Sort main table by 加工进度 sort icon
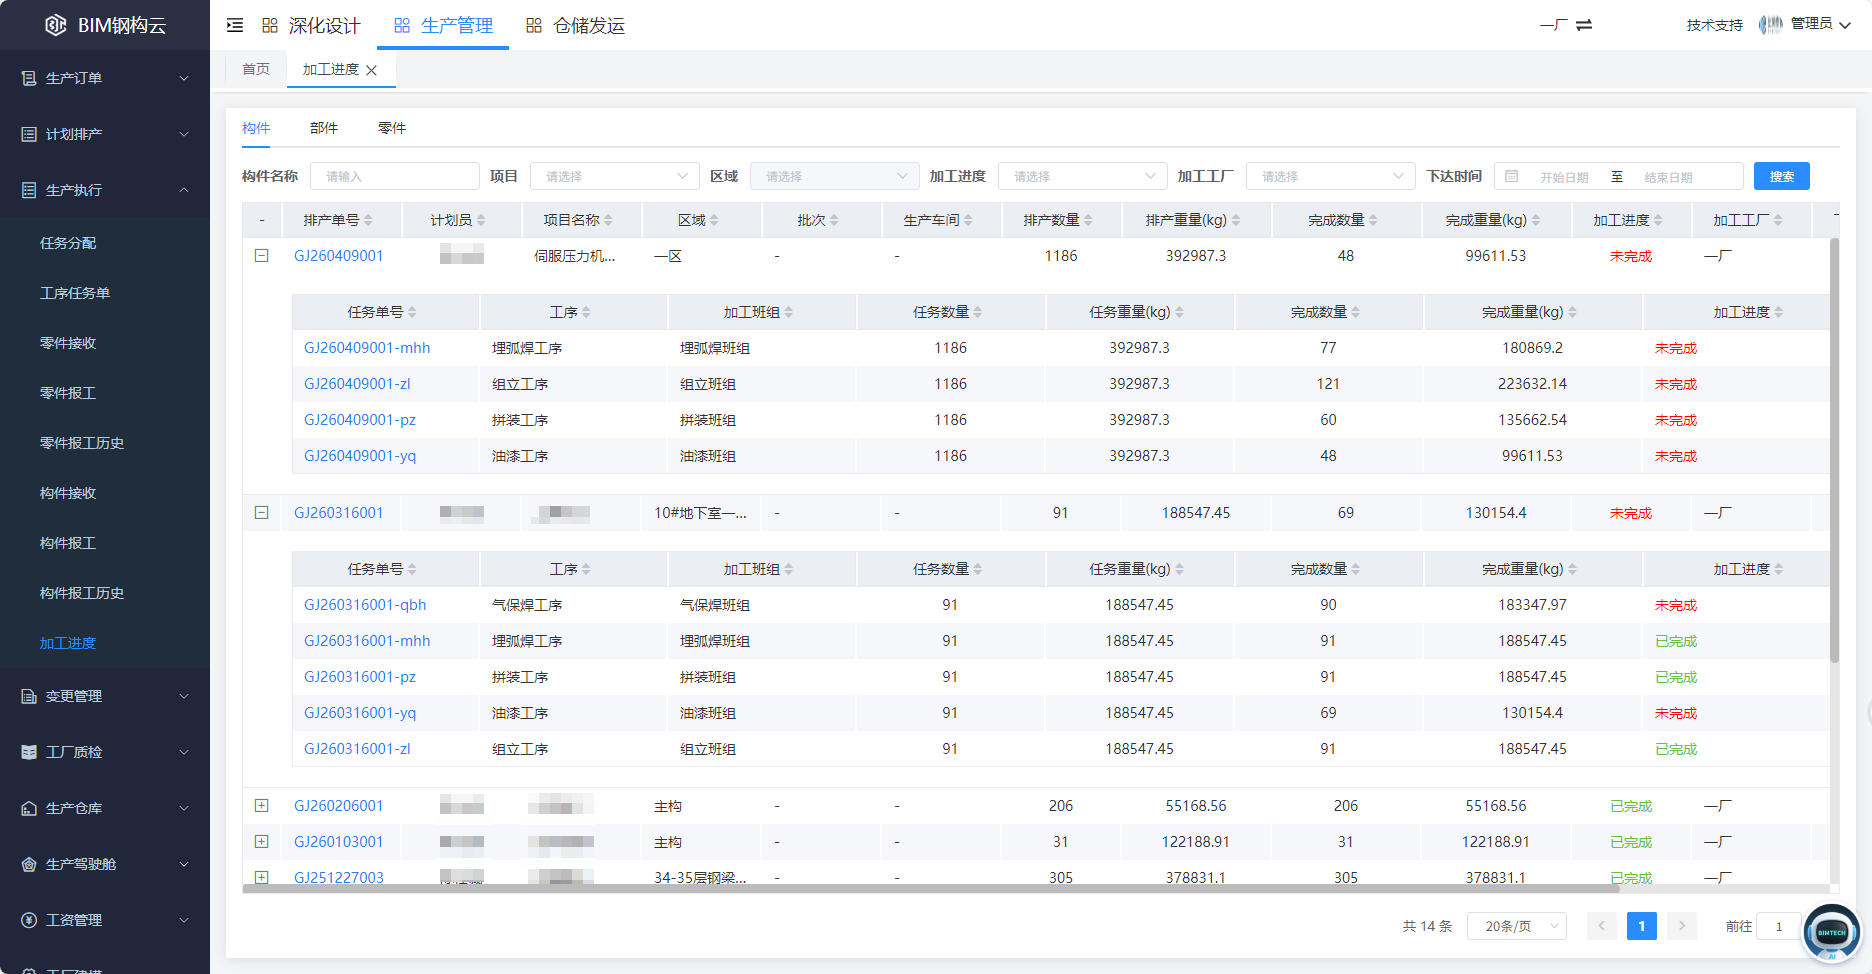This screenshot has height=974, width=1872. point(1658,220)
